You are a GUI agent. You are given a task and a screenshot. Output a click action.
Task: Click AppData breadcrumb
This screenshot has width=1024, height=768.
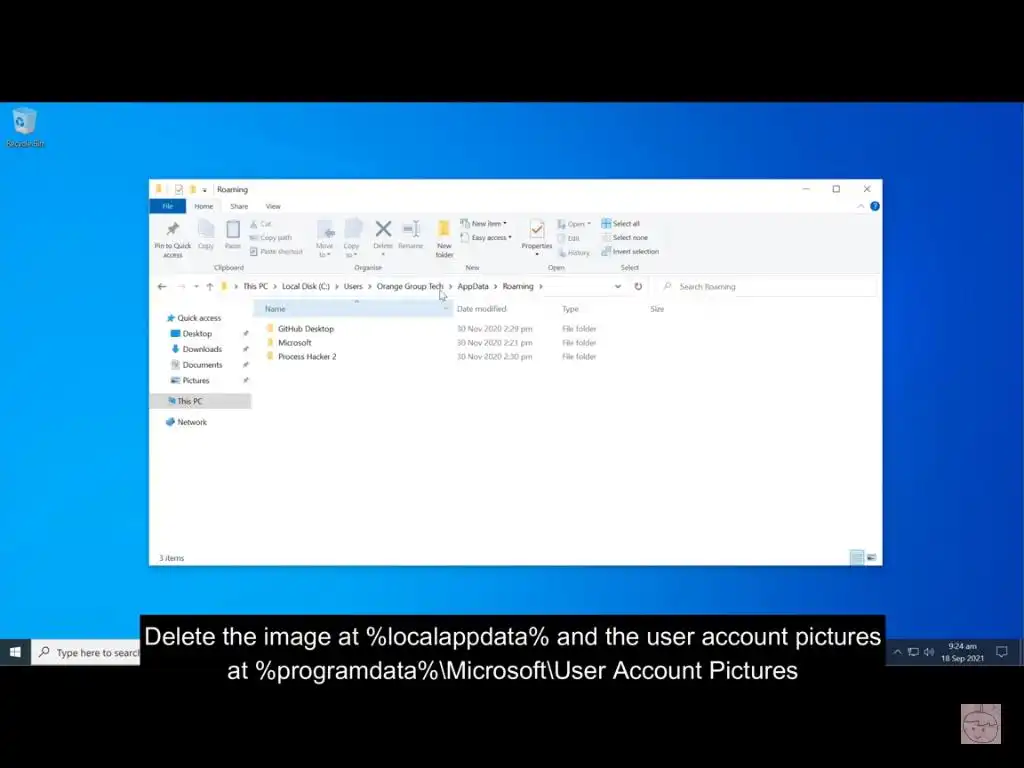pos(473,287)
